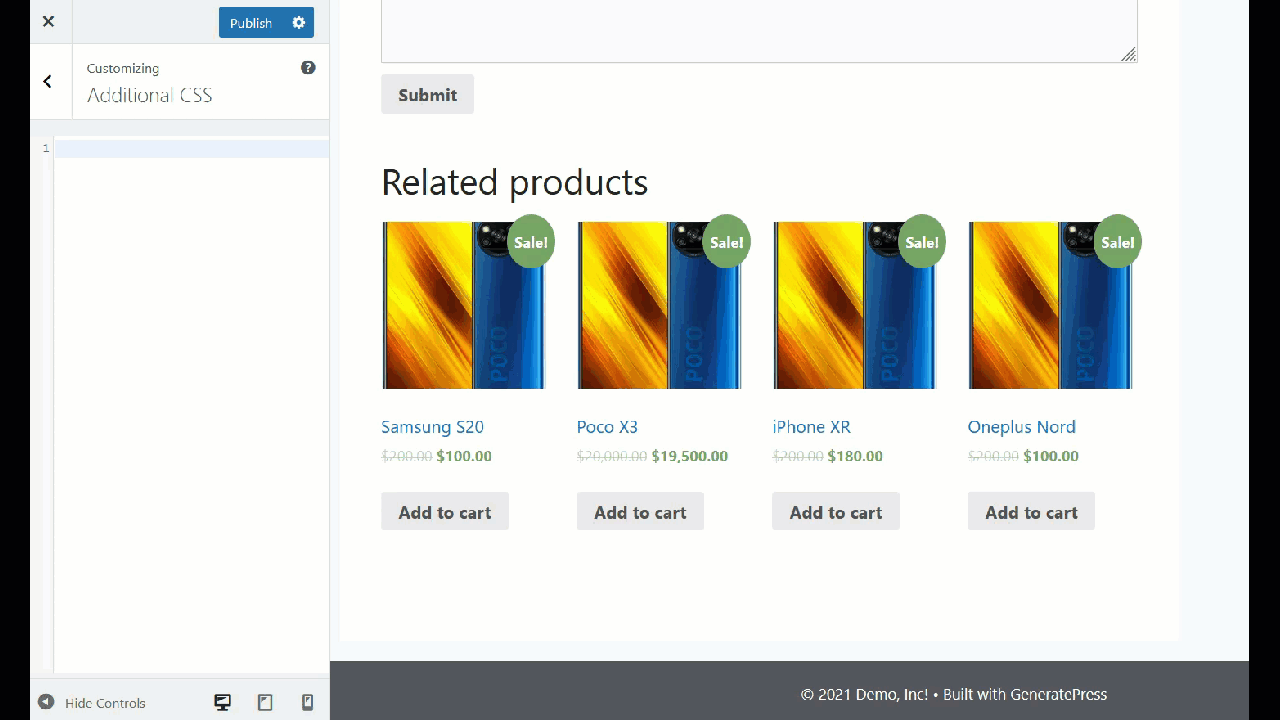Add Oneplus Nord to cart

(x=1031, y=511)
